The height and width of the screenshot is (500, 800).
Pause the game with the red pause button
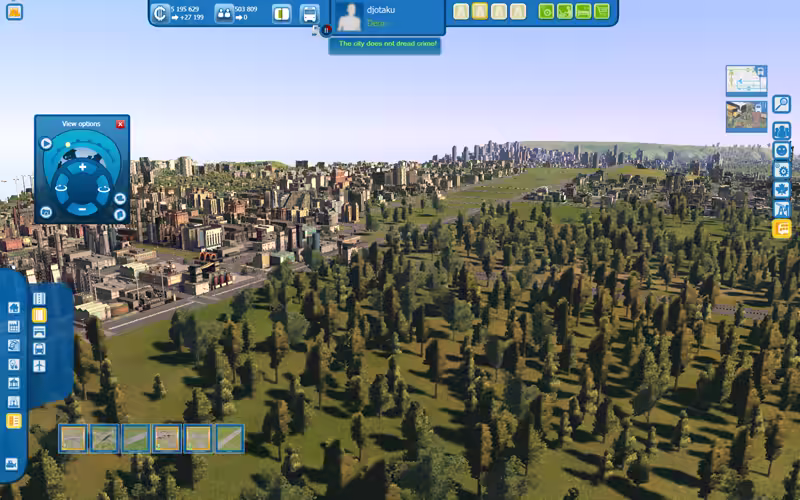327,30
